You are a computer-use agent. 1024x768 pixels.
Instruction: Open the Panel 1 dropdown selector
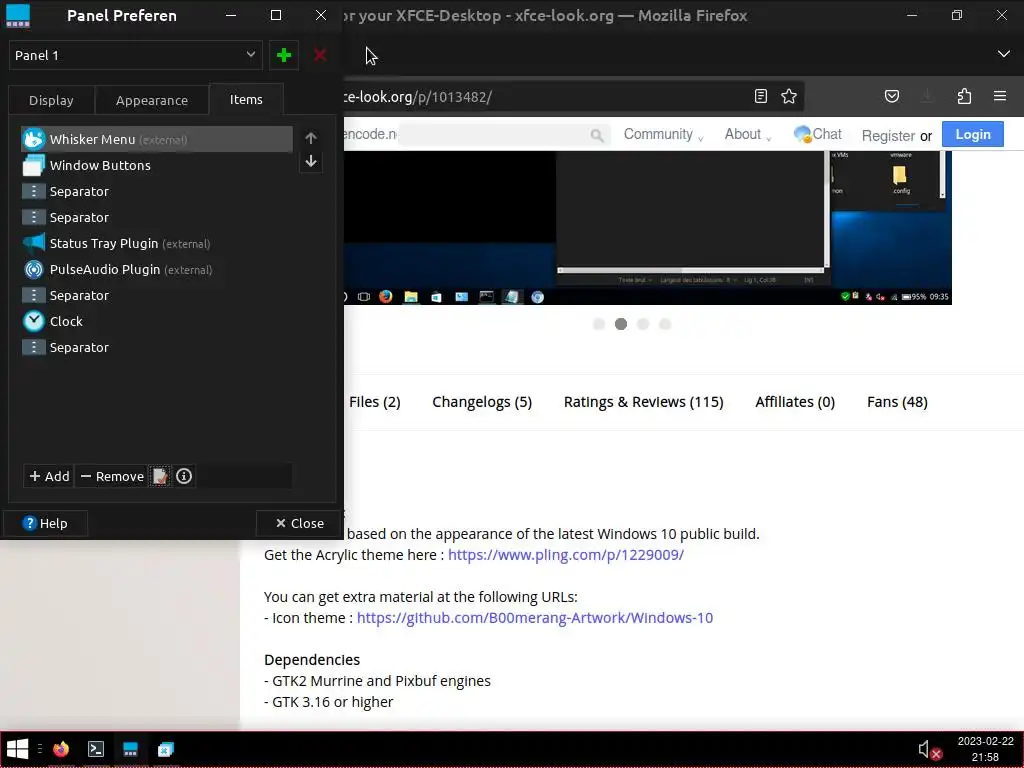click(x=135, y=56)
